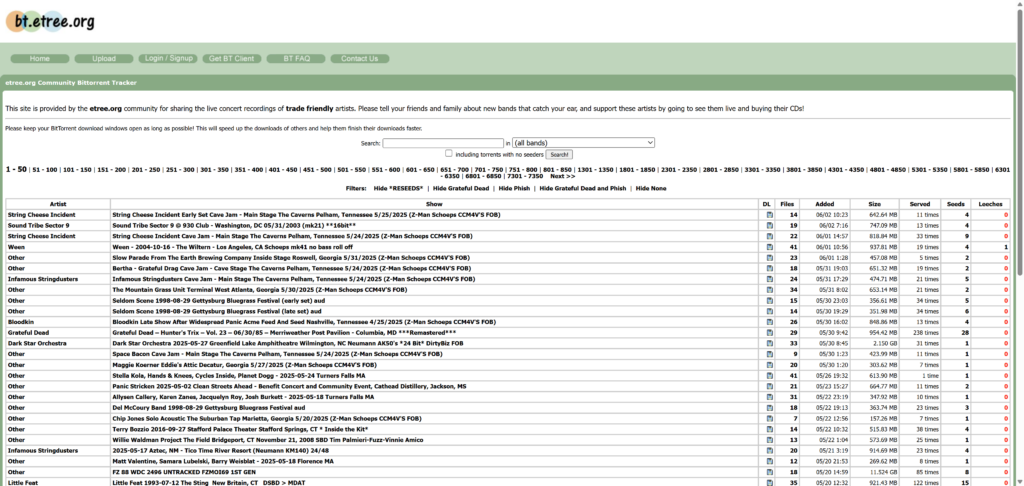
Task: Open Sound Tribe Sector 9 artist link
Action: (x=39, y=225)
